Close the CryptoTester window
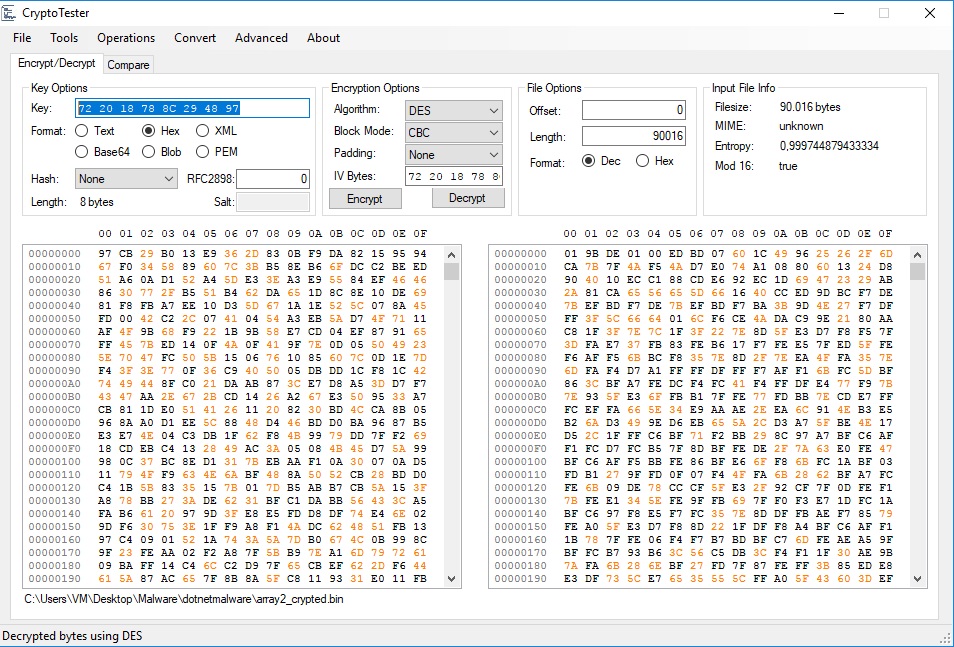This screenshot has height=647, width=954. tap(930, 13)
